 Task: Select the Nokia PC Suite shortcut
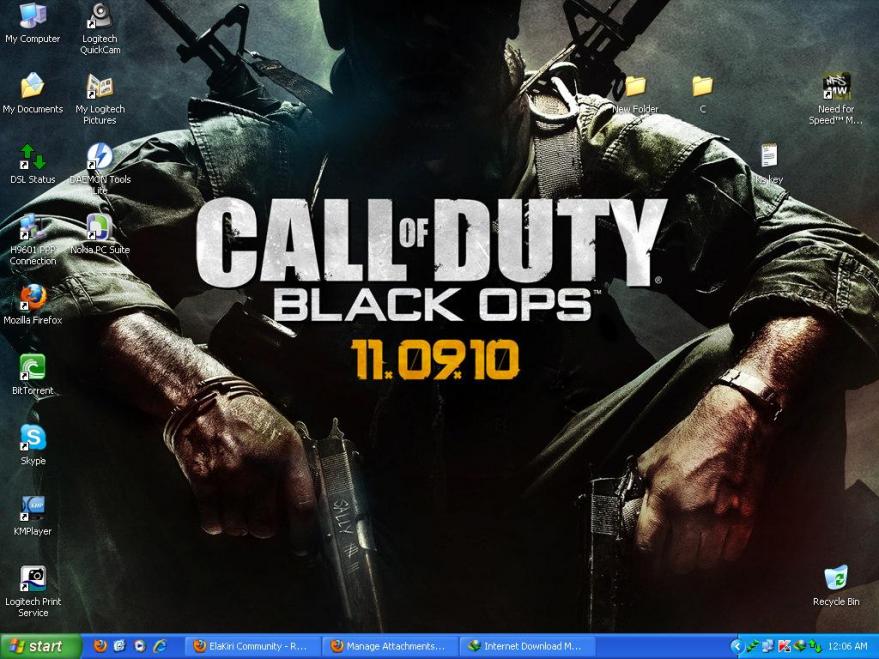(100, 234)
